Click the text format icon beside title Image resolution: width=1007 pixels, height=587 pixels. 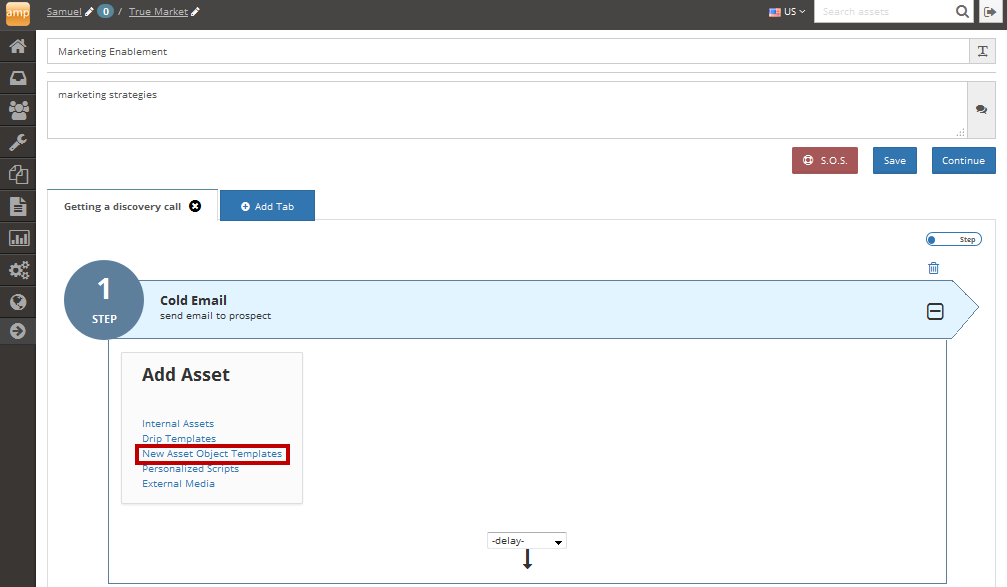point(982,51)
